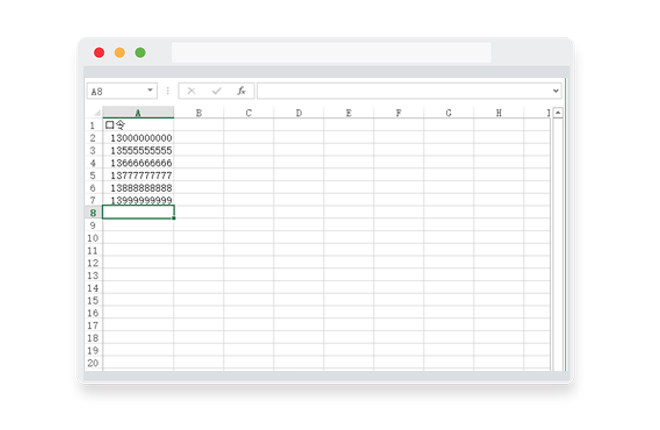
Task: Click cell A2 containing 13000000000
Action: pos(138,138)
